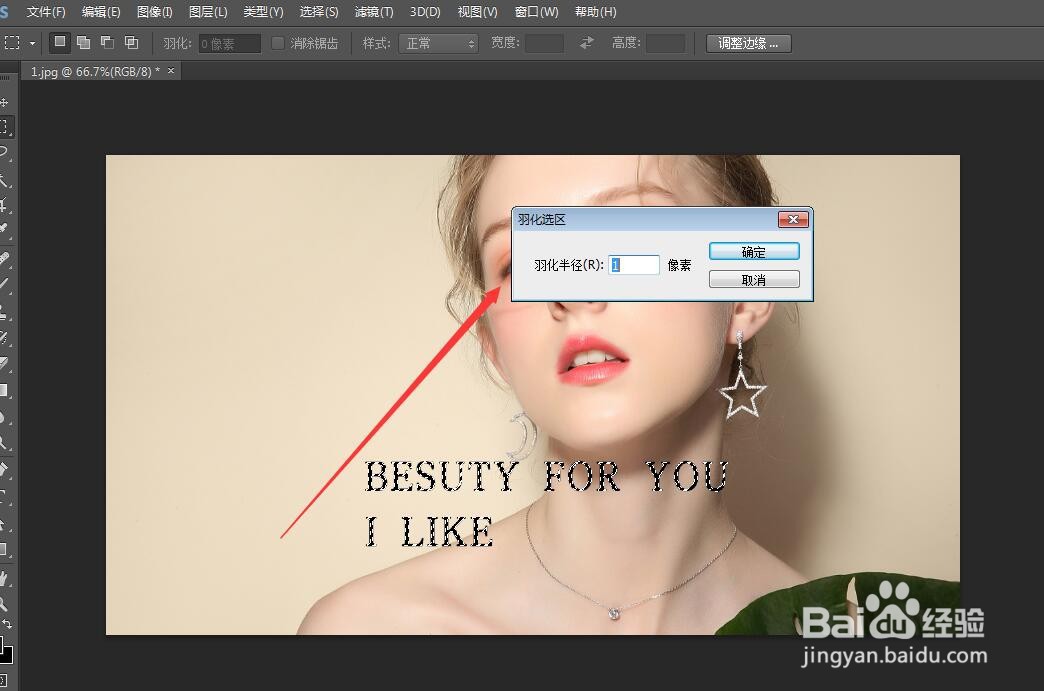Click the 羽化选区 dialog title bar
Viewport: 1044px width, 691px height.
[x=646, y=219]
